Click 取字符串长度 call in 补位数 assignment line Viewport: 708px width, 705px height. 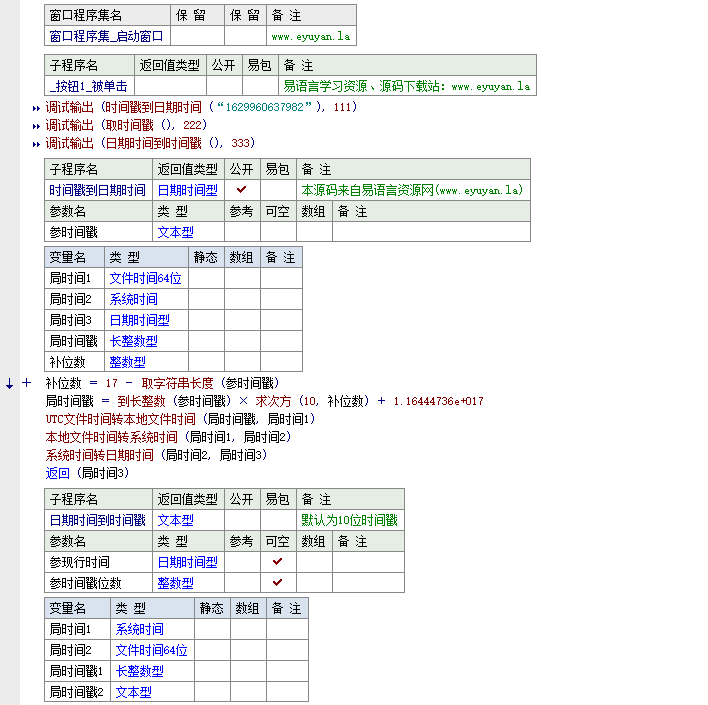click(177, 383)
